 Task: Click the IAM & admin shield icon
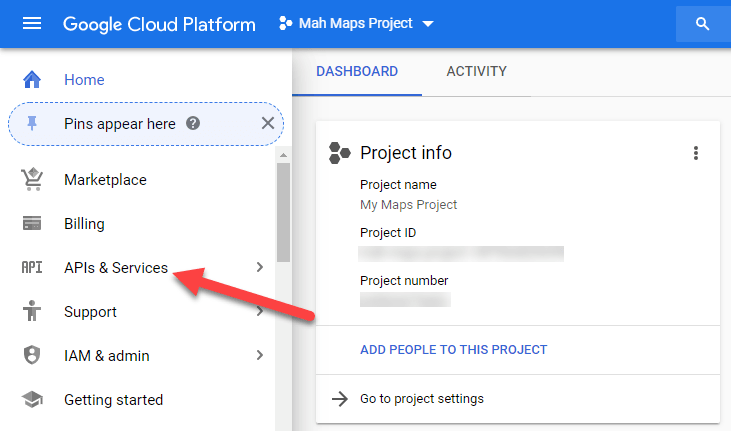pos(32,356)
